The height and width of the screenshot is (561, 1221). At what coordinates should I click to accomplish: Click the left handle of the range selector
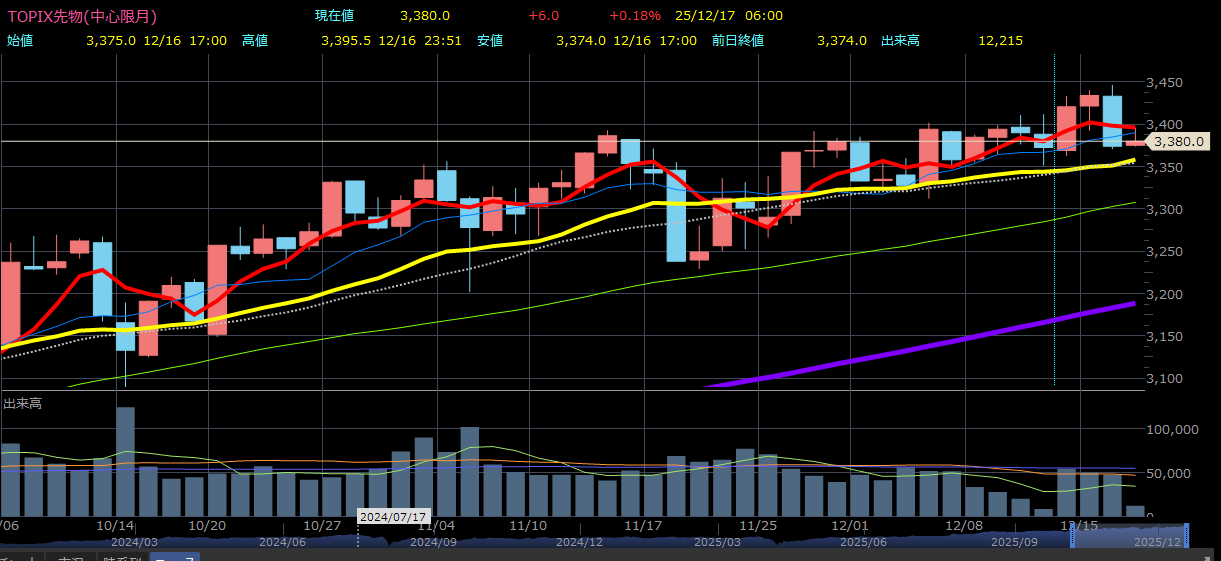point(1073,536)
